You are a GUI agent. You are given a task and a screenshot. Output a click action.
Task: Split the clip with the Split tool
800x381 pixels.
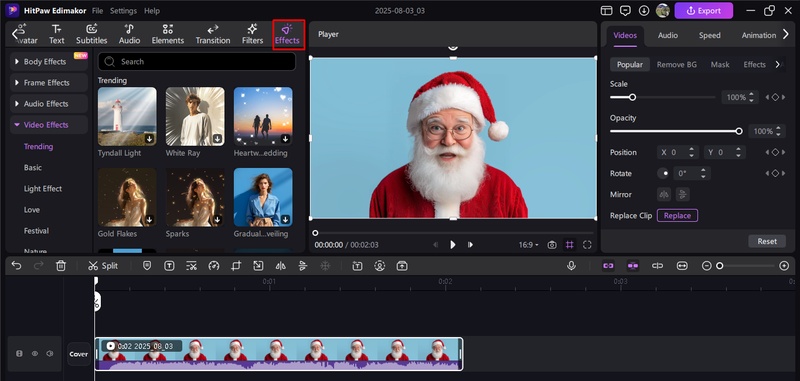(x=103, y=266)
